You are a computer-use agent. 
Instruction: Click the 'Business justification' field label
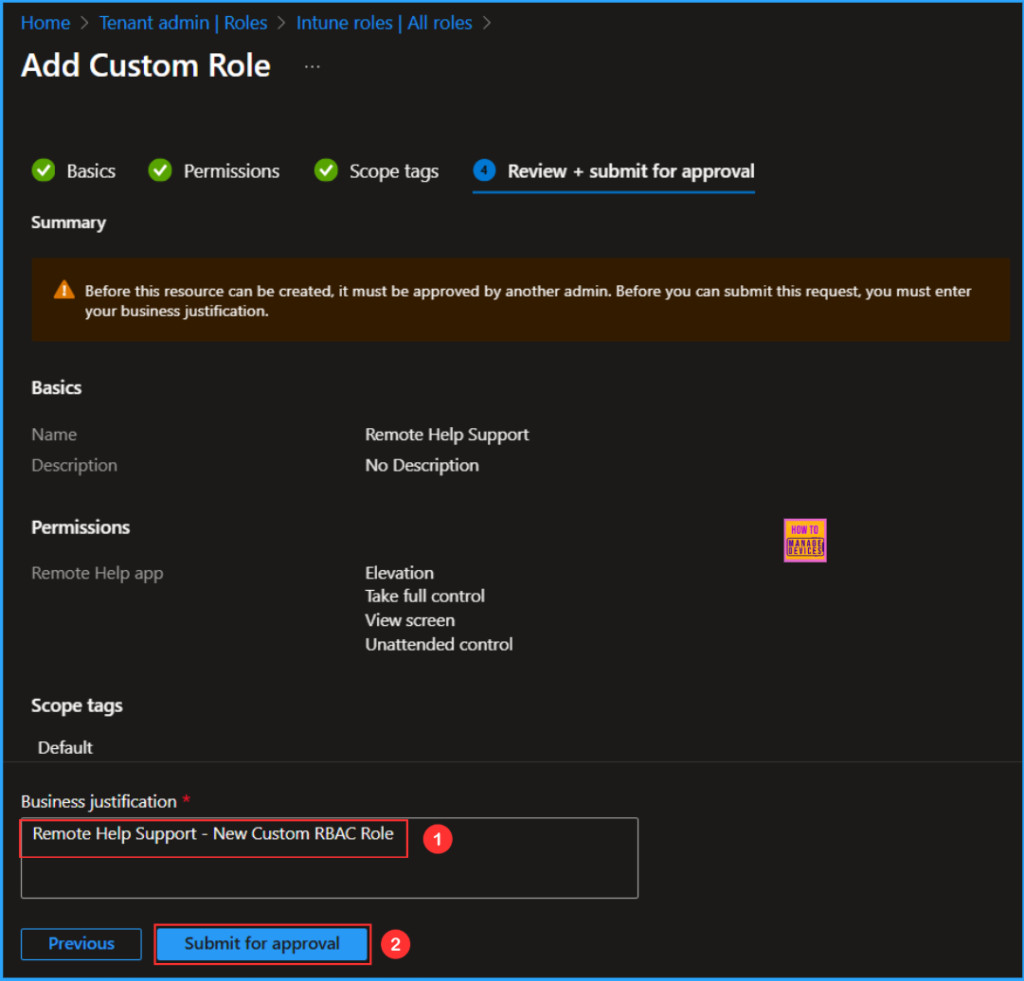point(99,801)
